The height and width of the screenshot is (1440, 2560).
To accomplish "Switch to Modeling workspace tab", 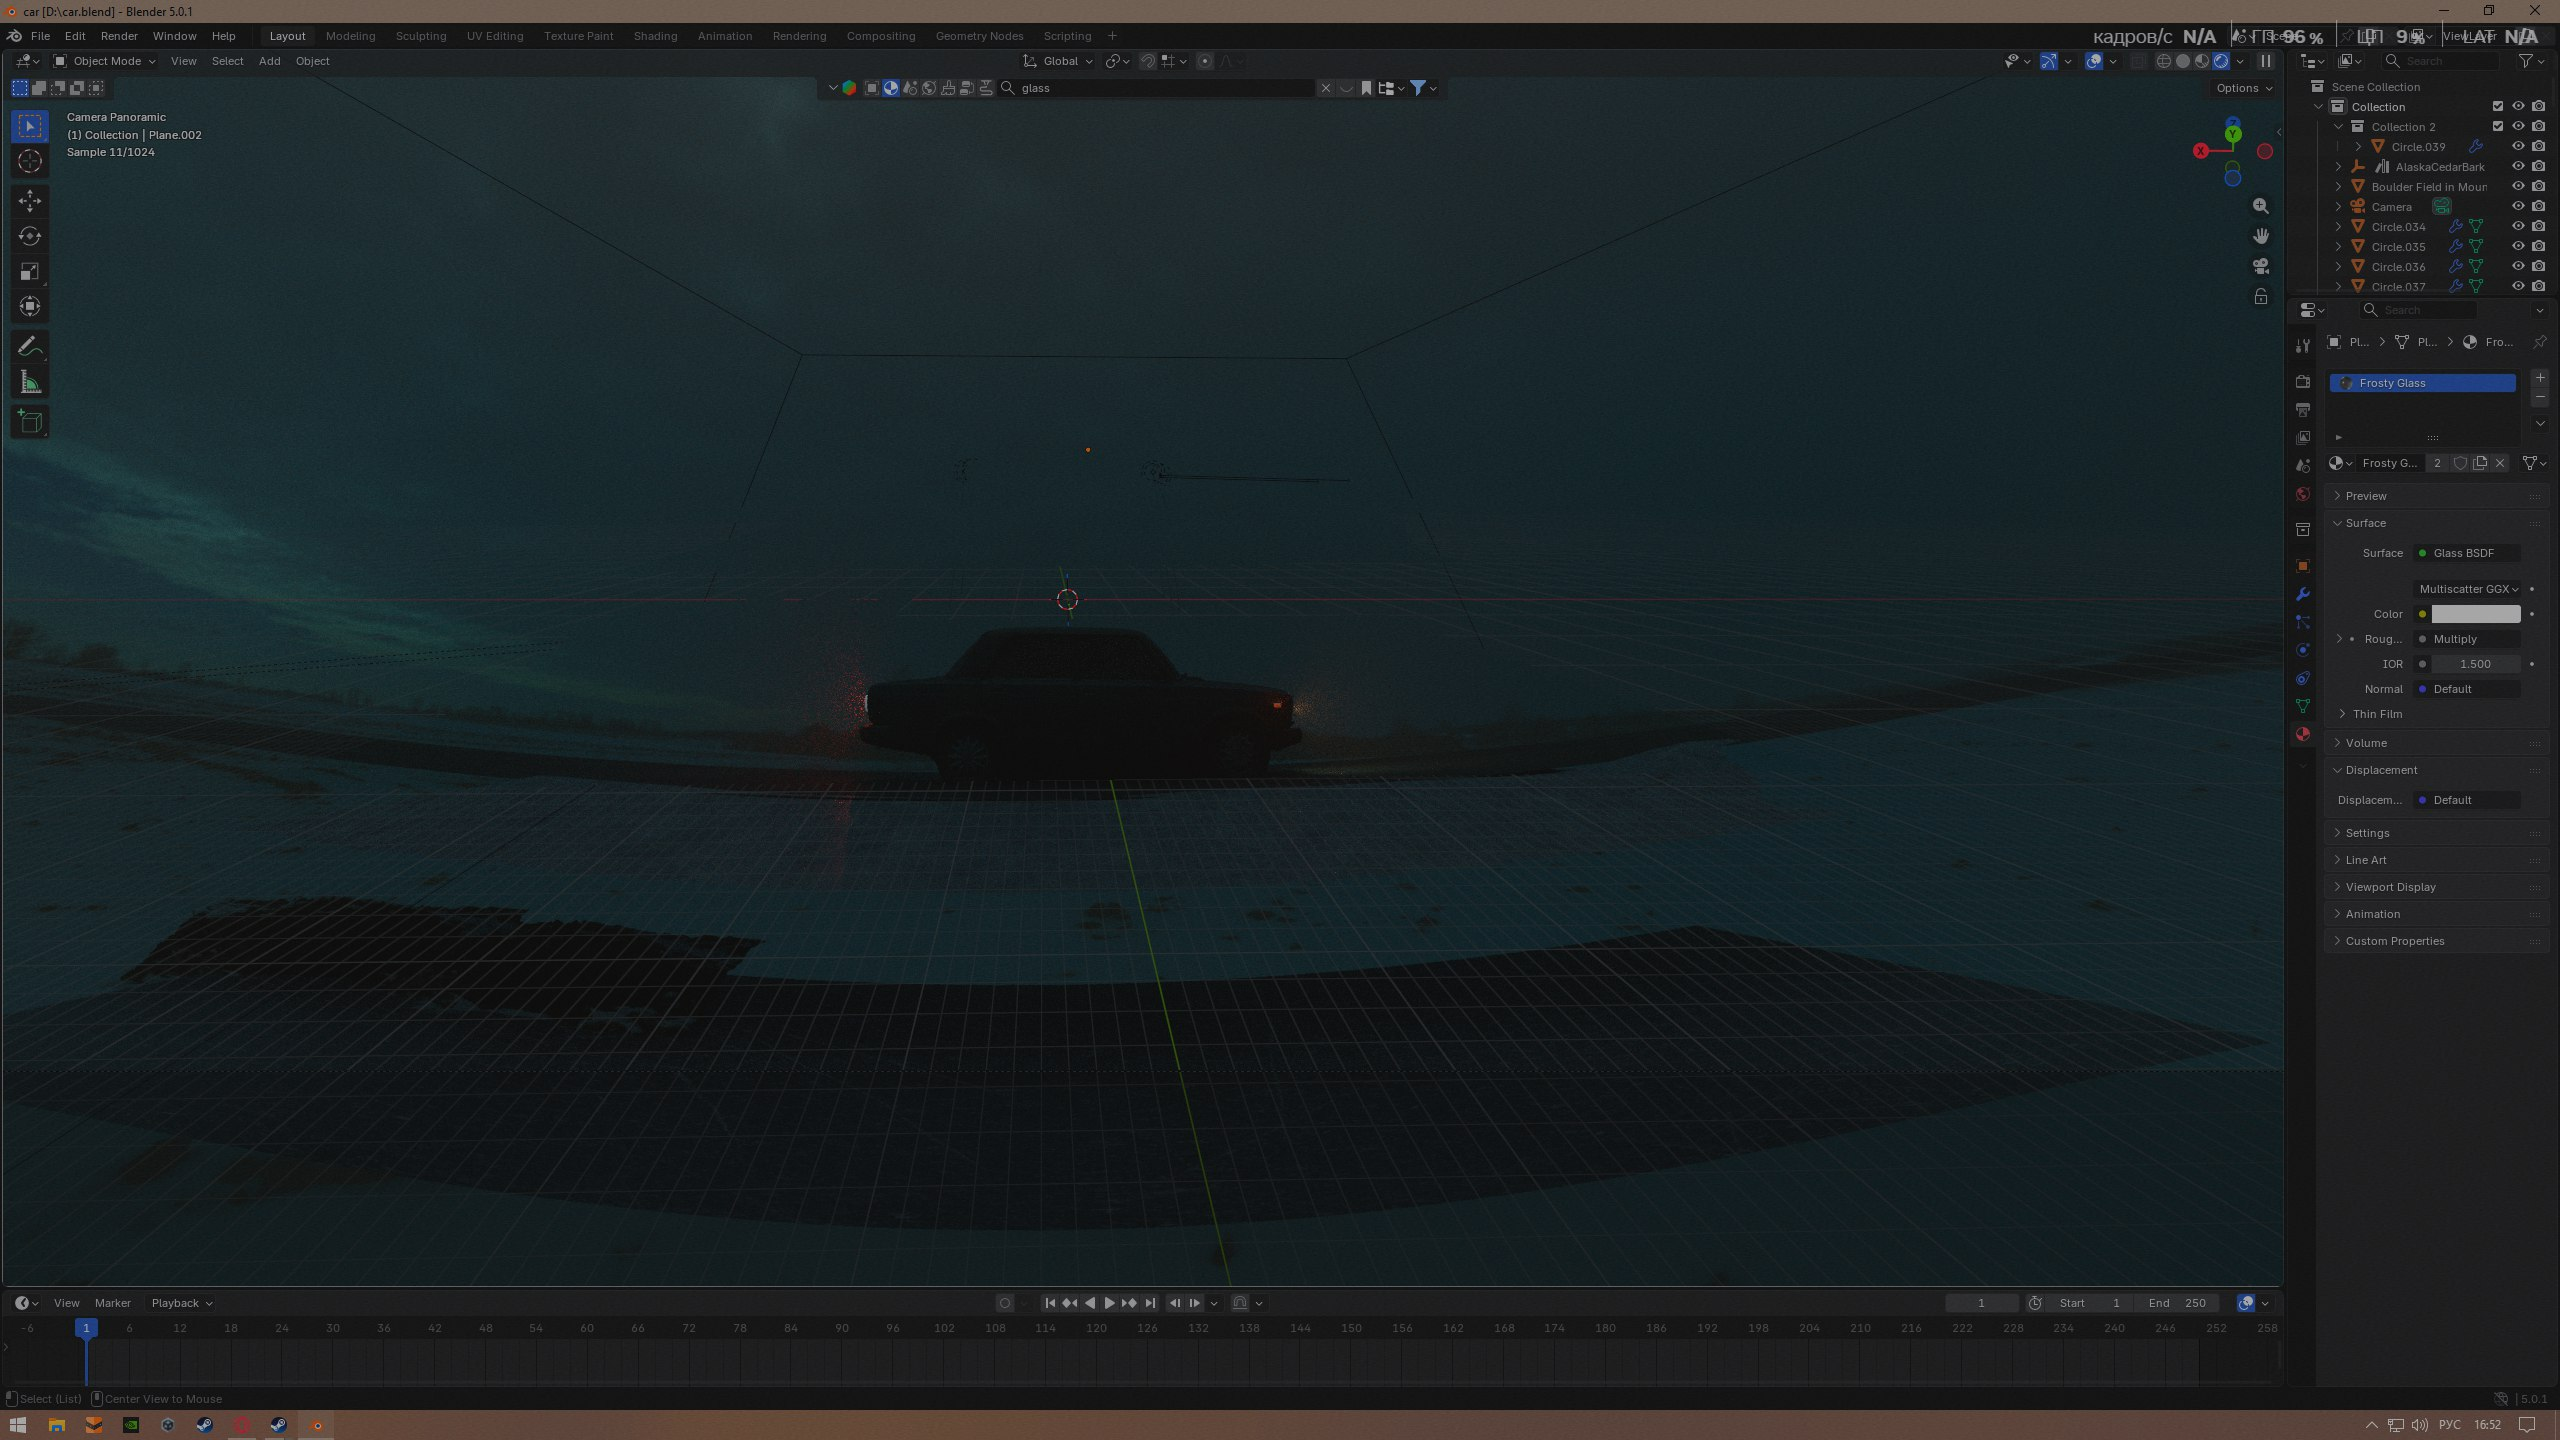I will [350, 36].
